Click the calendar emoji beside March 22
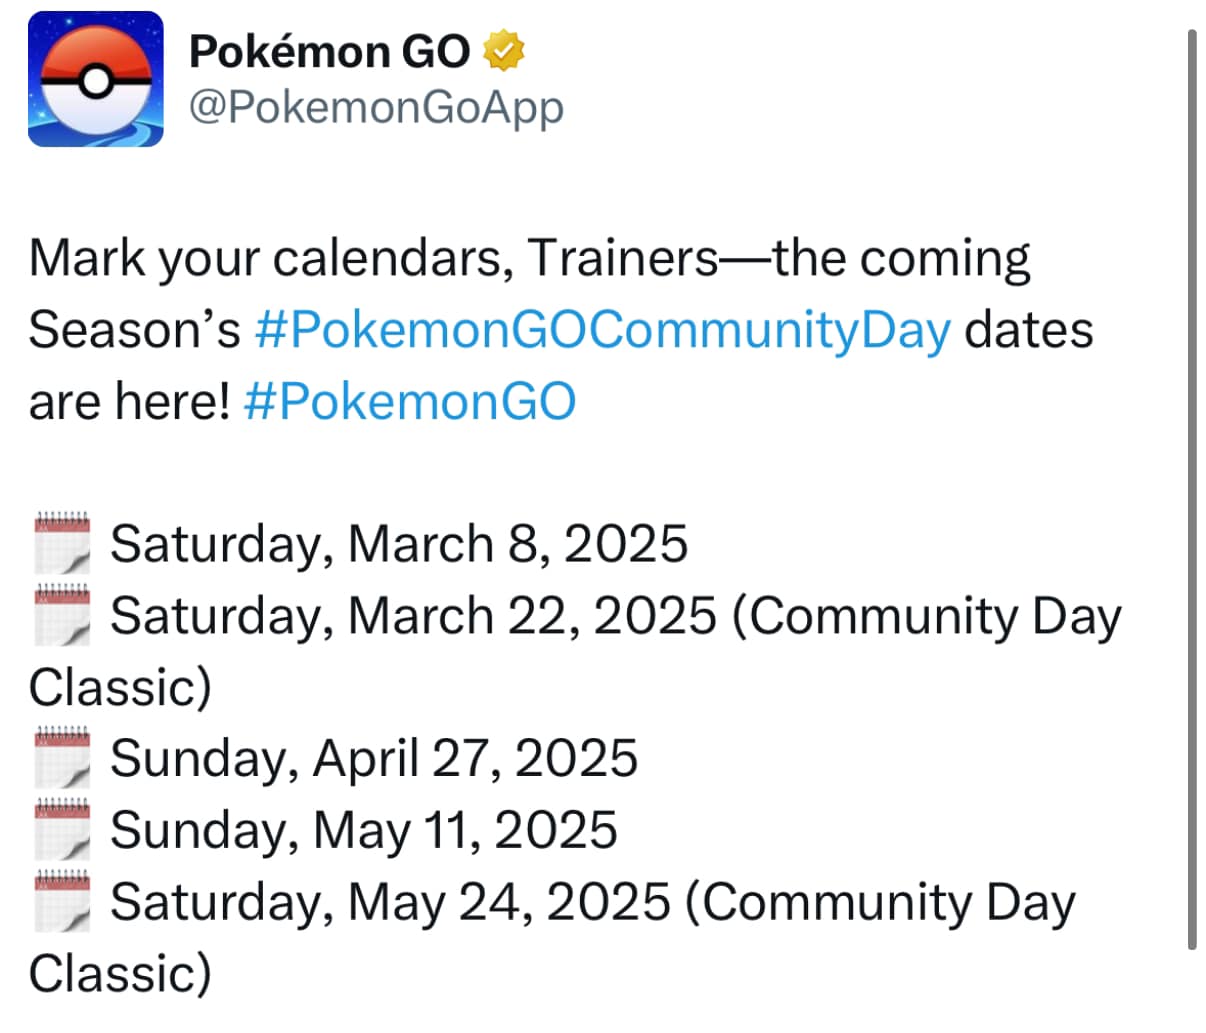Screen dimensions: 1206x1033 click(62, 616)
